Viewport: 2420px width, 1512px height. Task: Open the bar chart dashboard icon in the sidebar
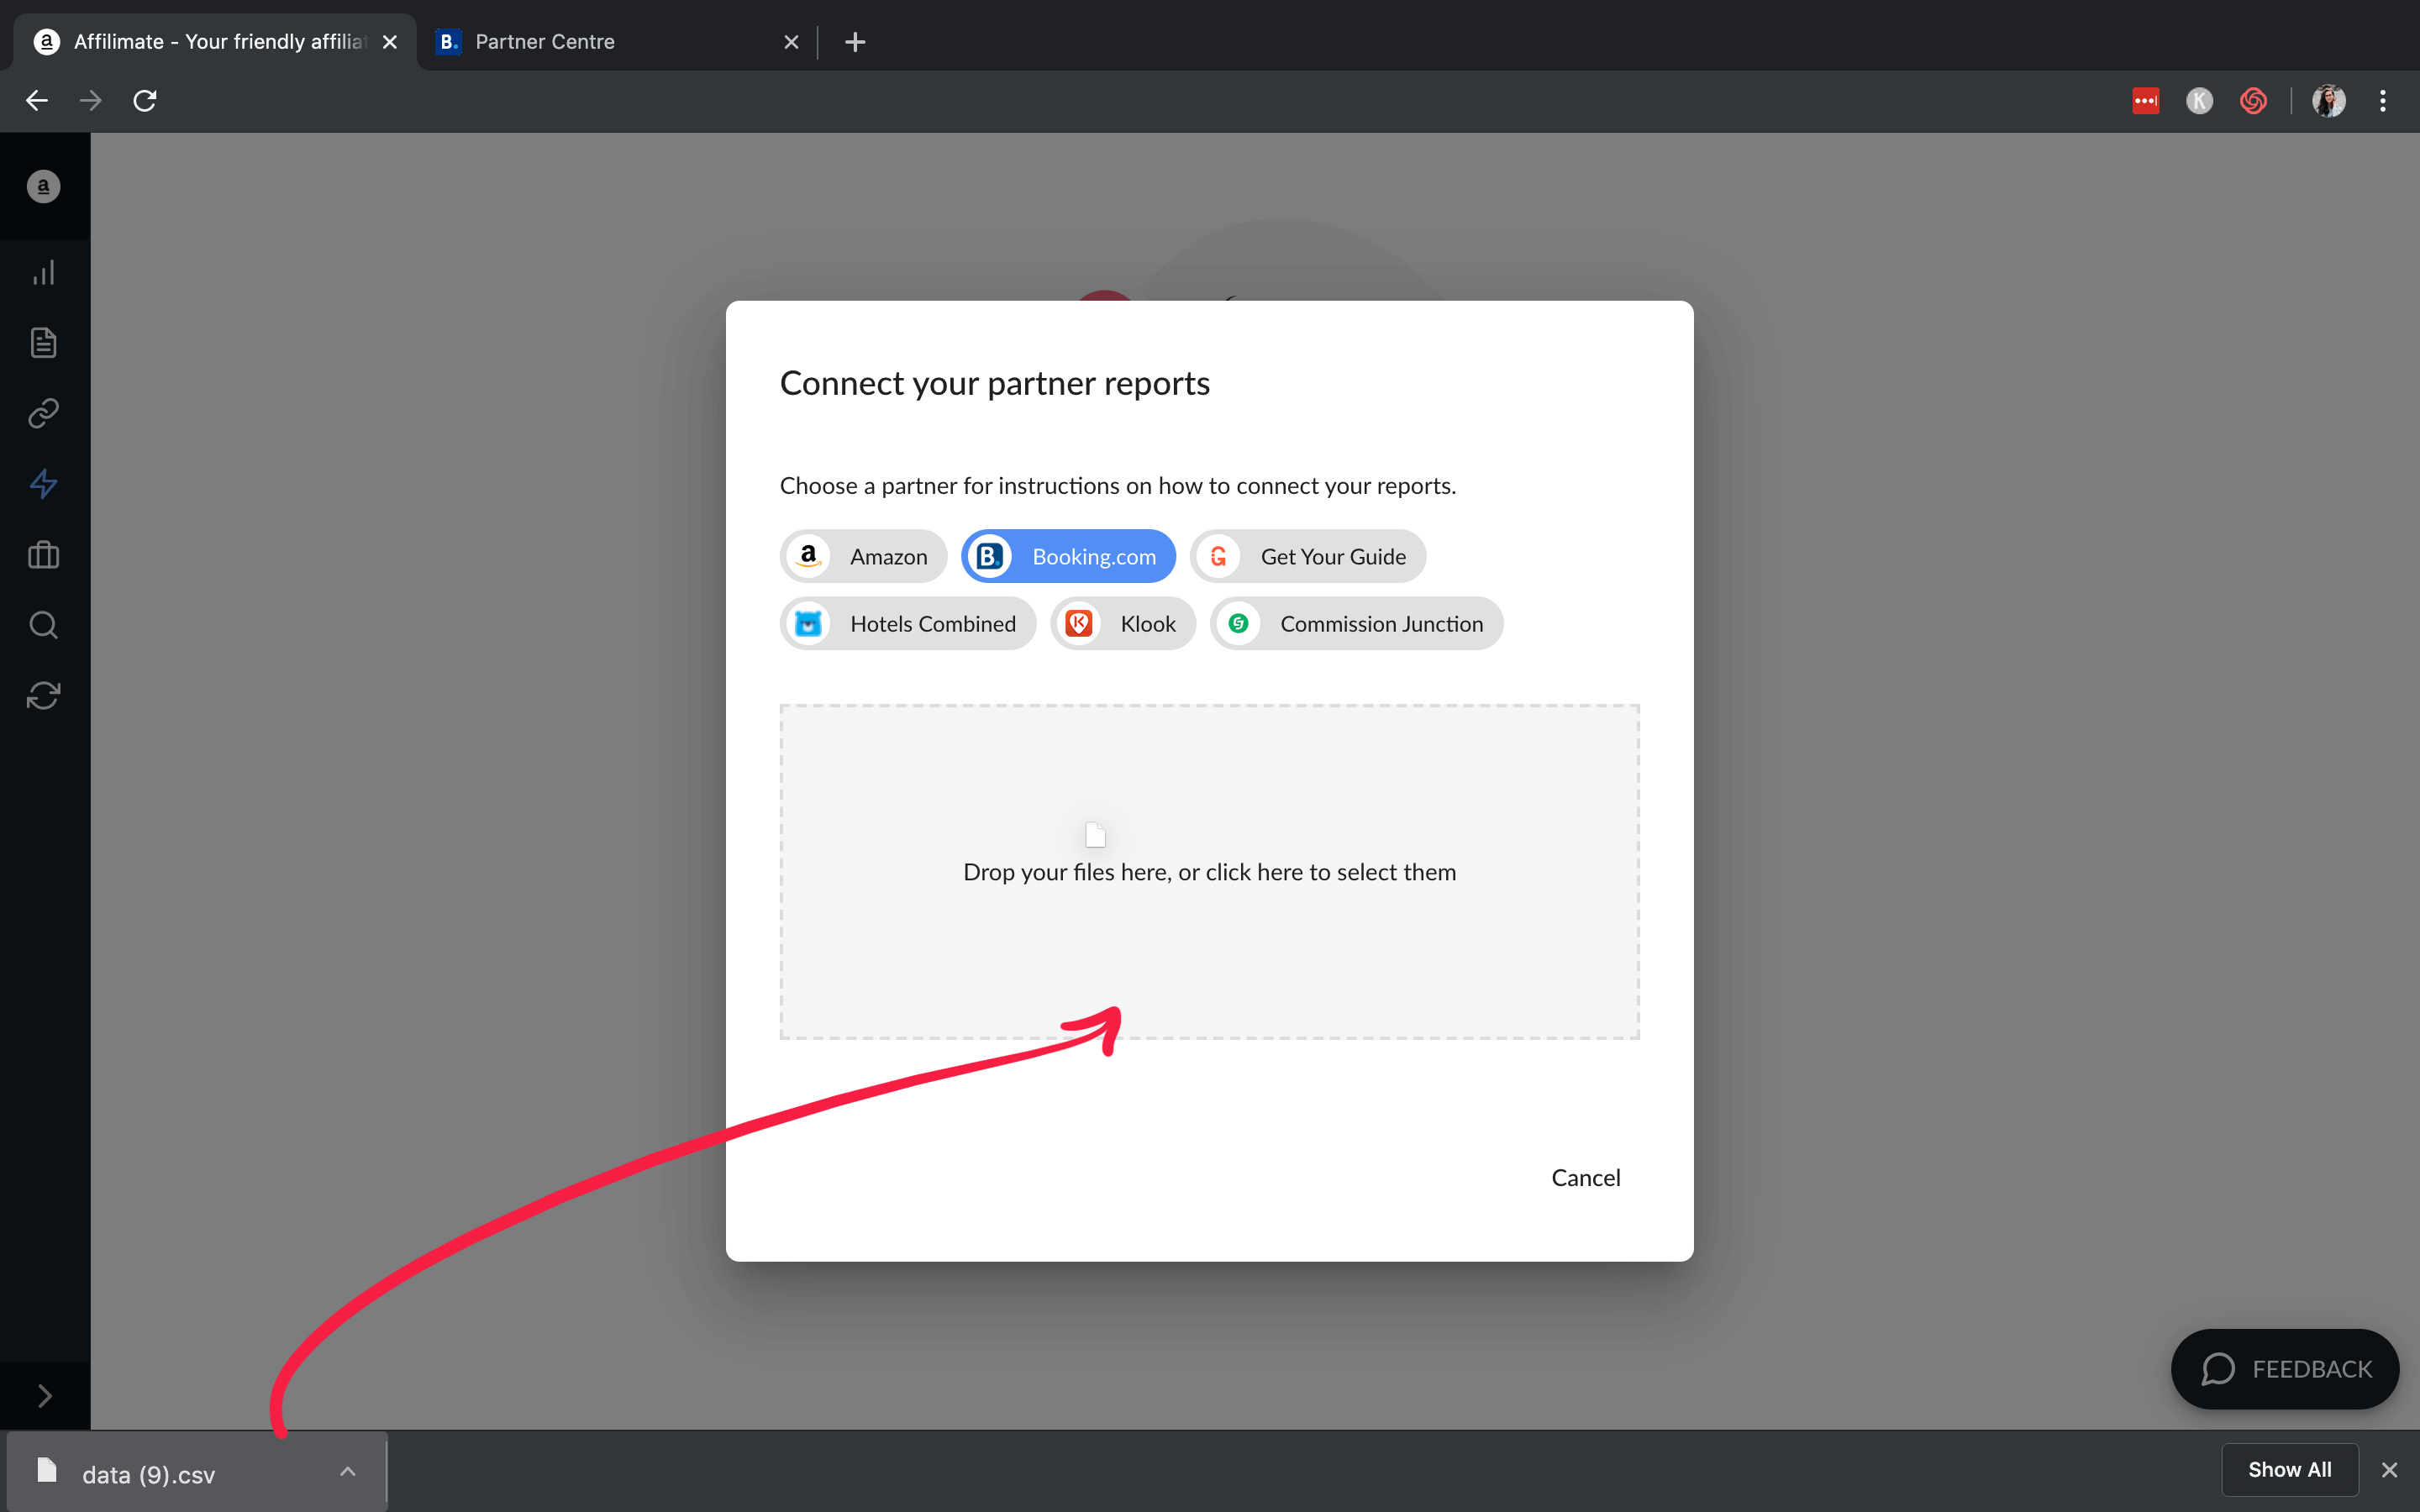(43, 273)
